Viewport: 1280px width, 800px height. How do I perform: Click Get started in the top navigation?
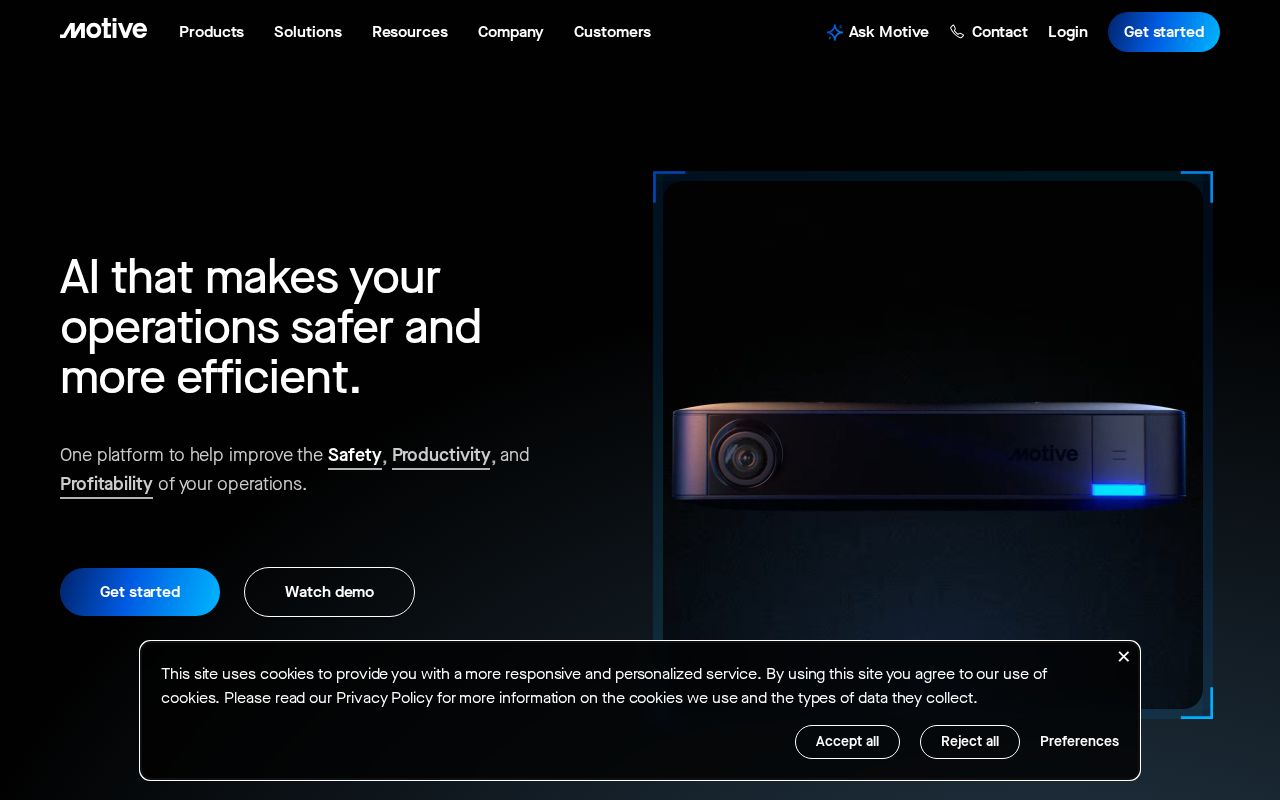click(1163, 32)
